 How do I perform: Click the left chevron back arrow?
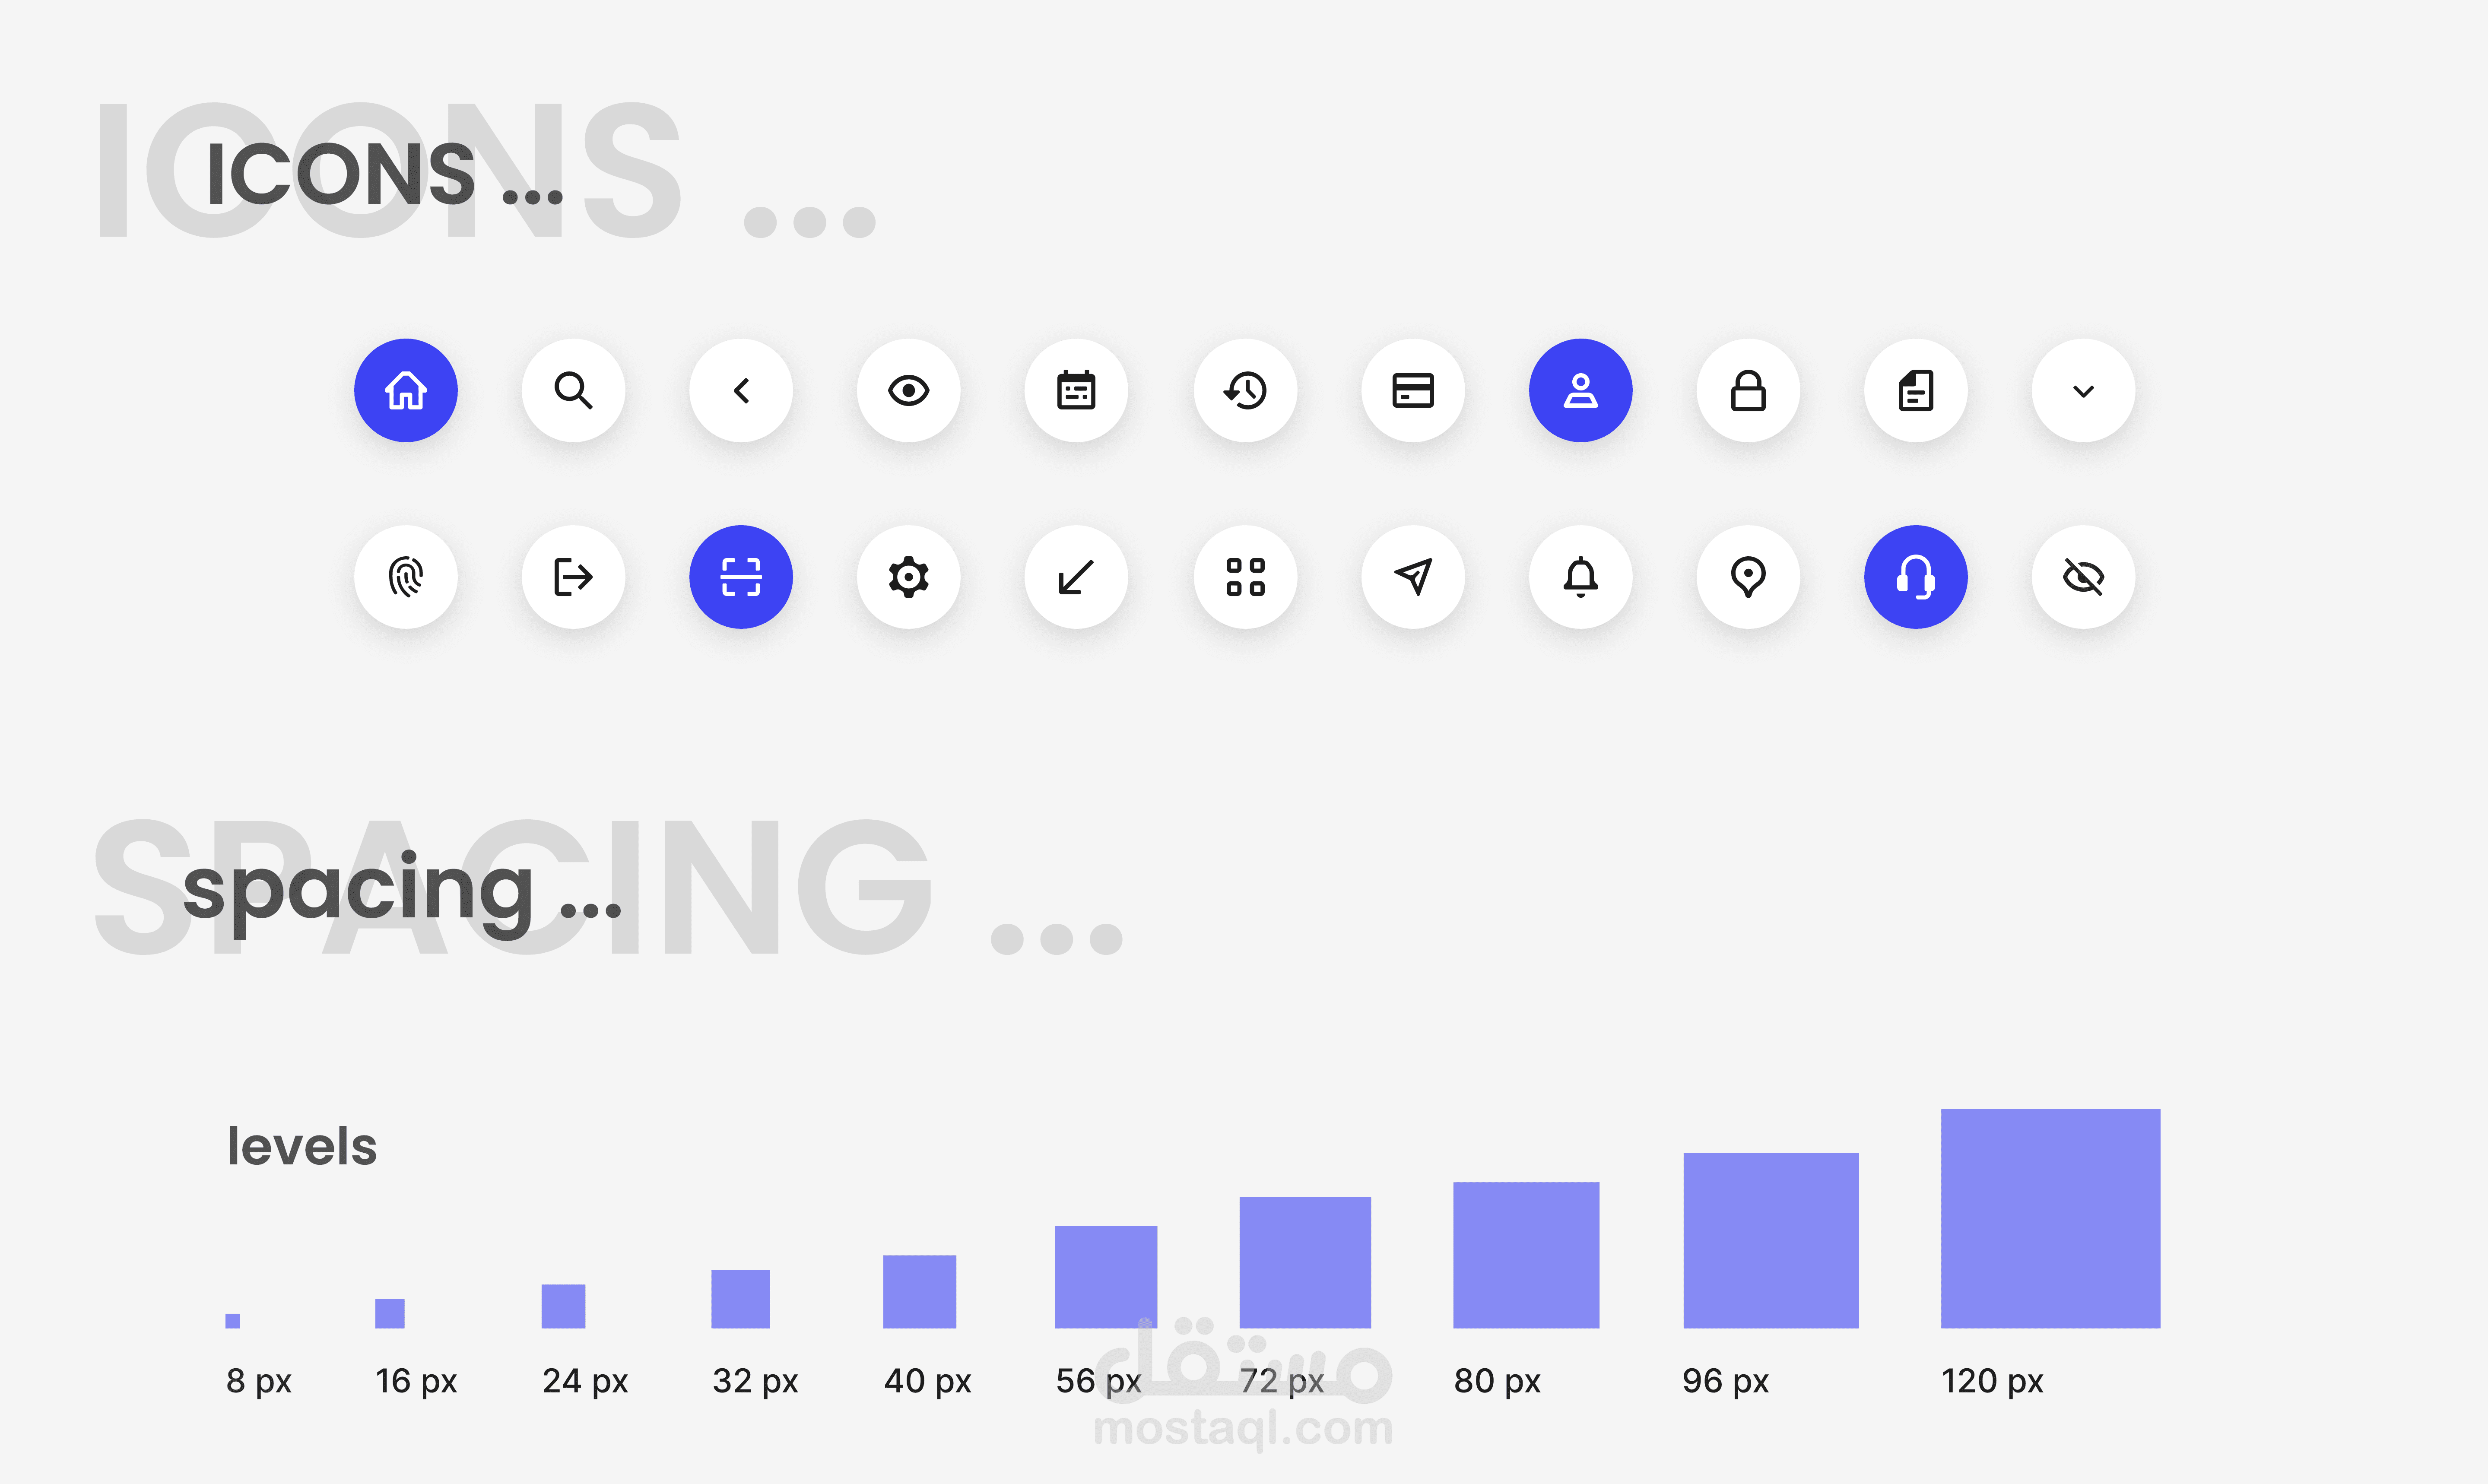(x=741, y=390)
